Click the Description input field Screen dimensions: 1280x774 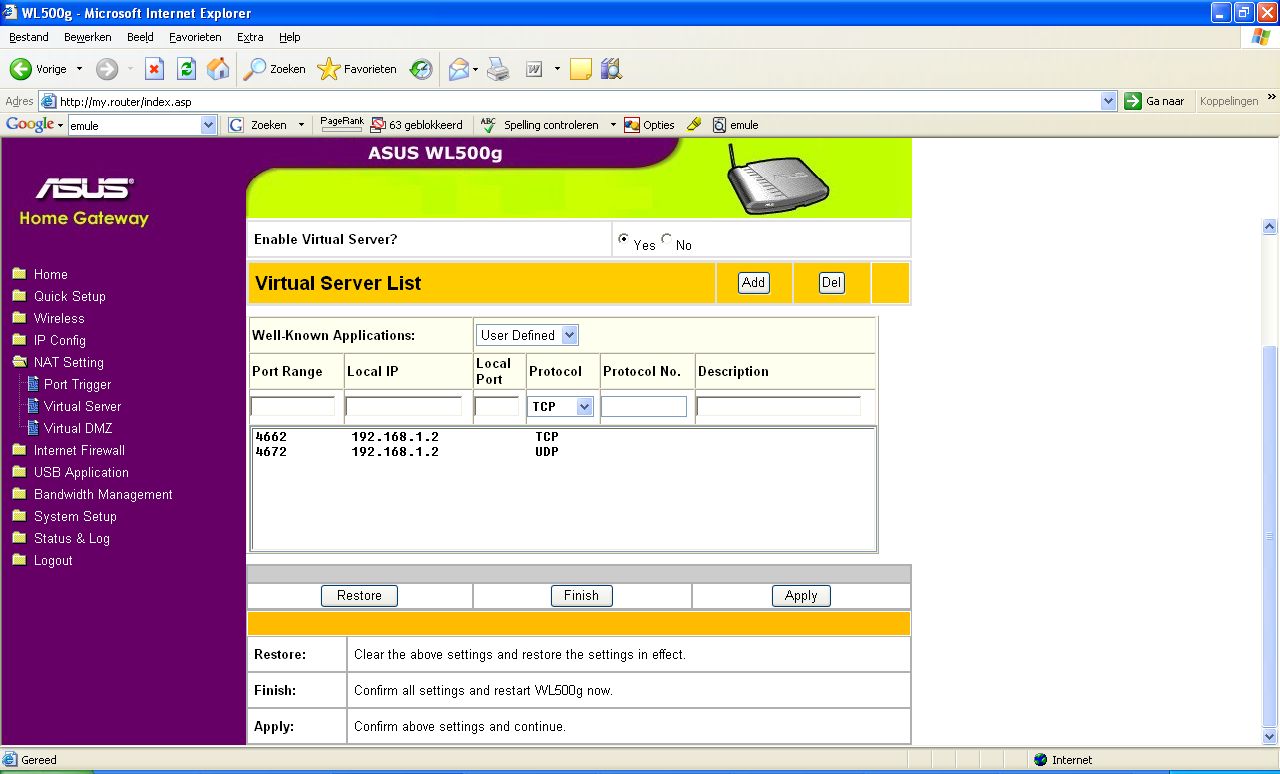(779, 406)
